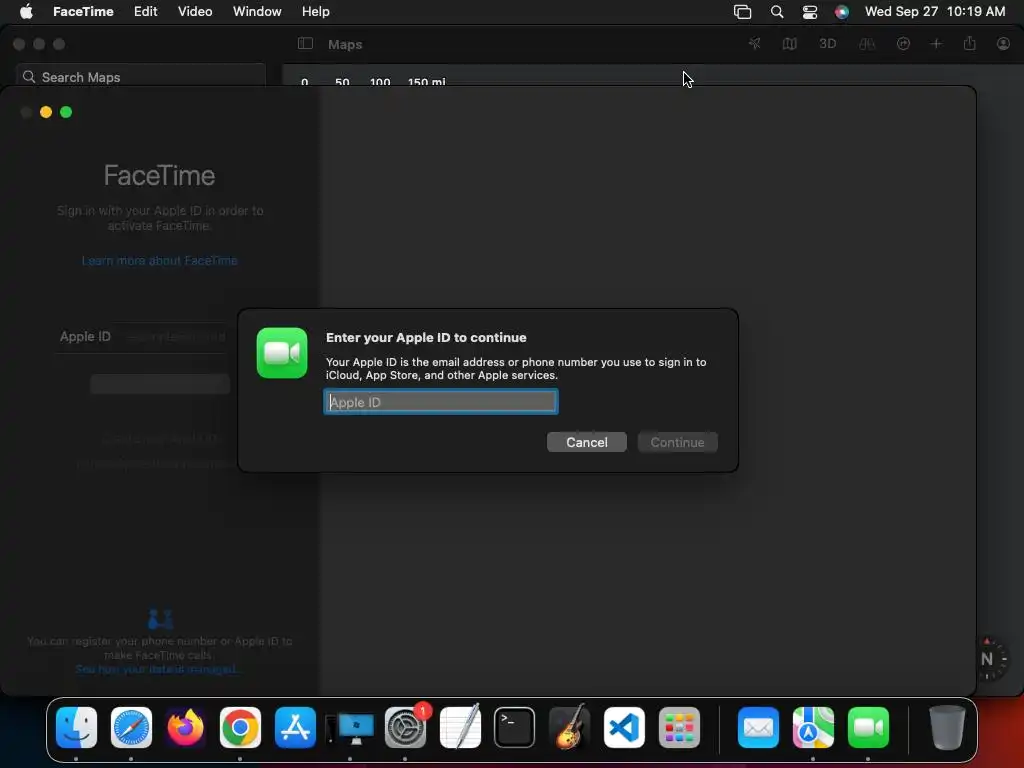
Task: Open the Video menu
Action: (x=195, y=12)
